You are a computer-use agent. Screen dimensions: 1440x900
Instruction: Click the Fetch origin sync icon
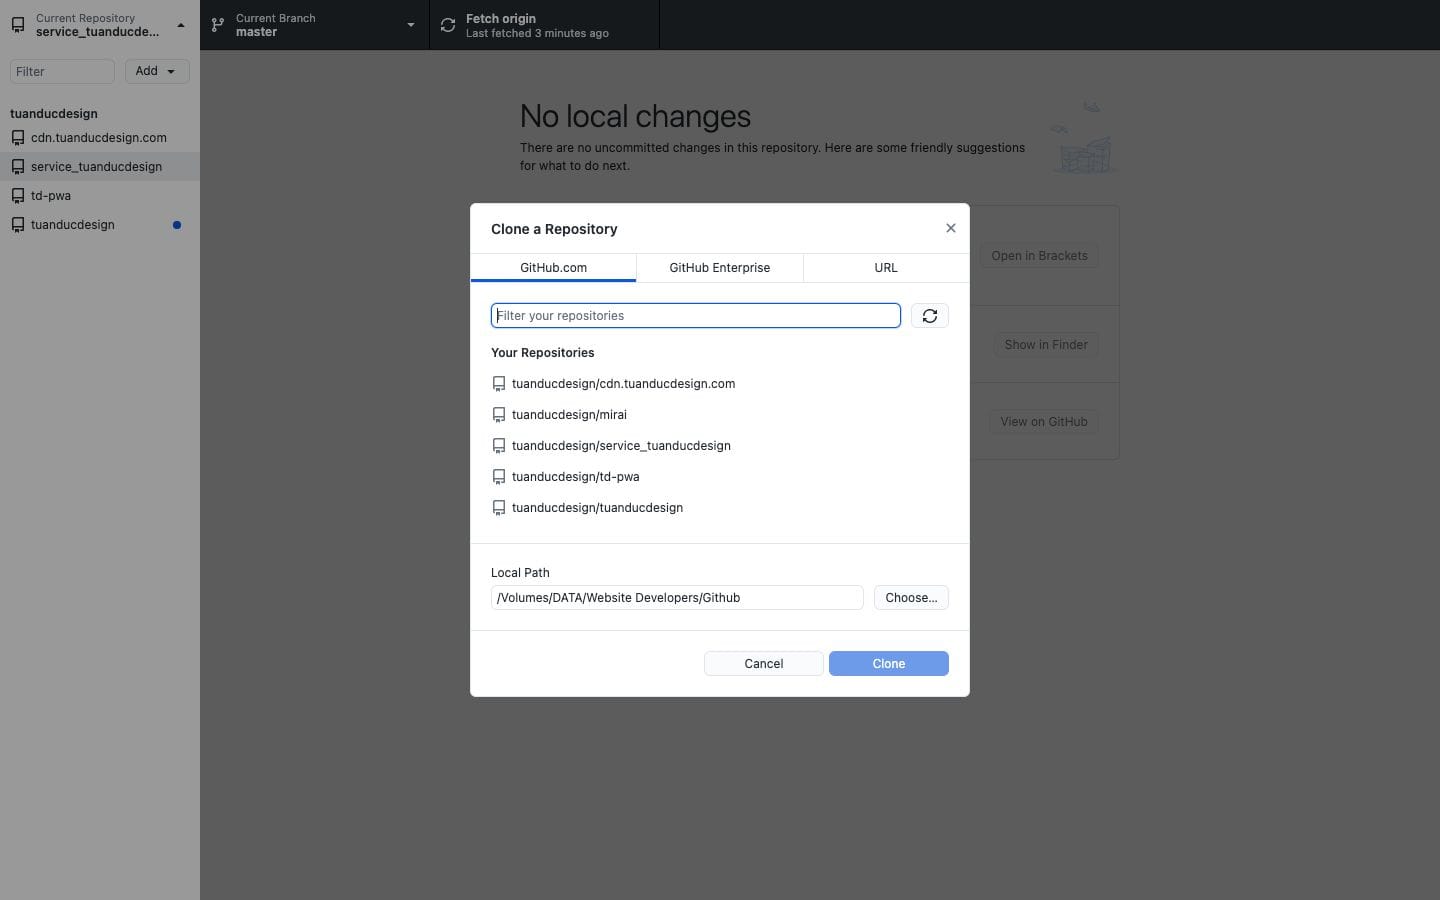pyautogui.click(x=447, y=24)
